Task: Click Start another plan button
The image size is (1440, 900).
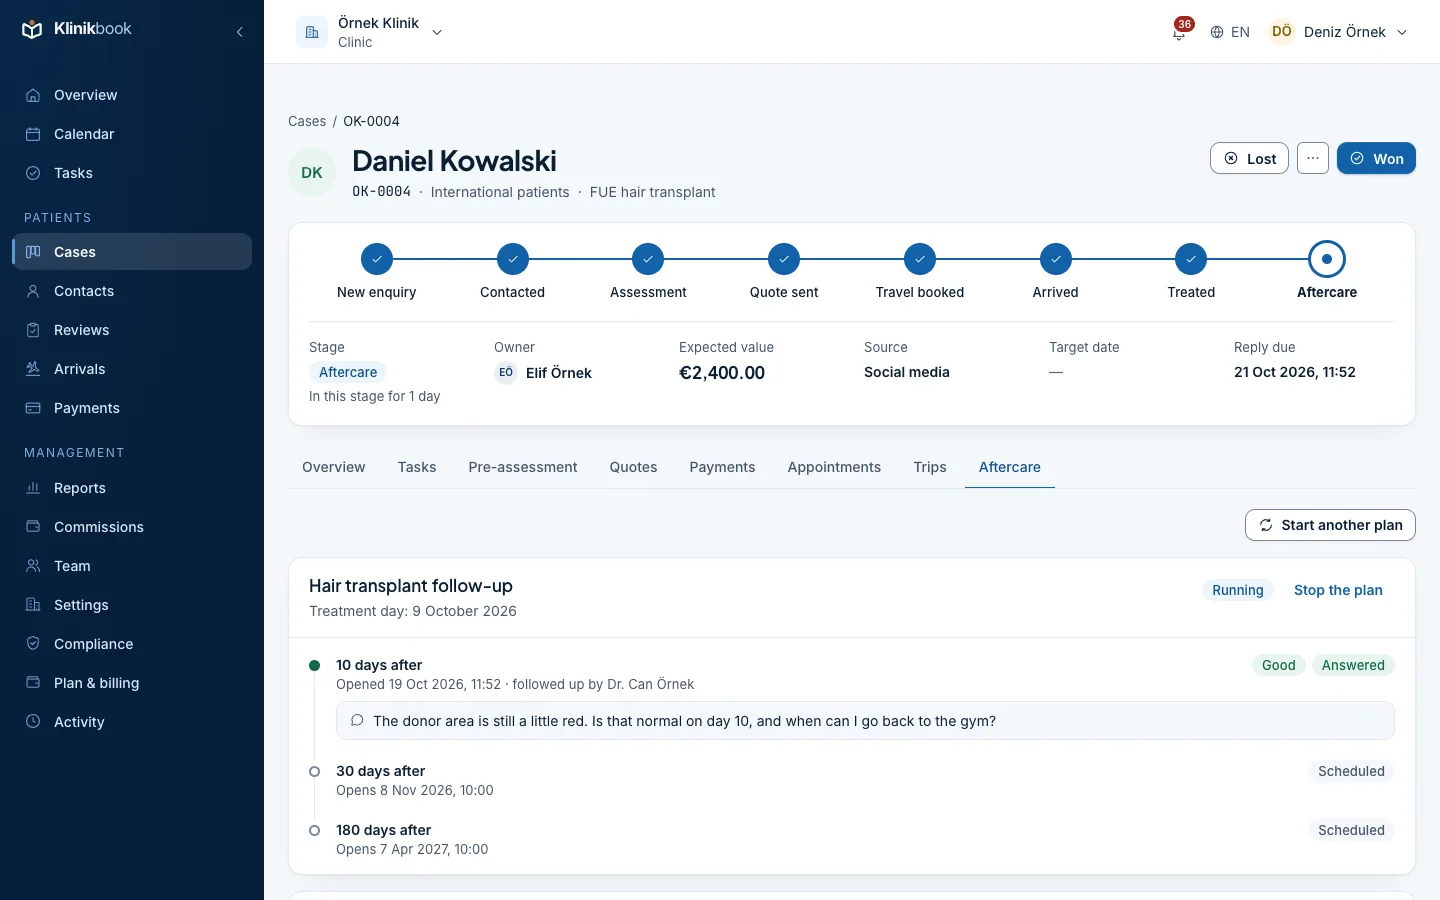Action: pos(1330,525)
